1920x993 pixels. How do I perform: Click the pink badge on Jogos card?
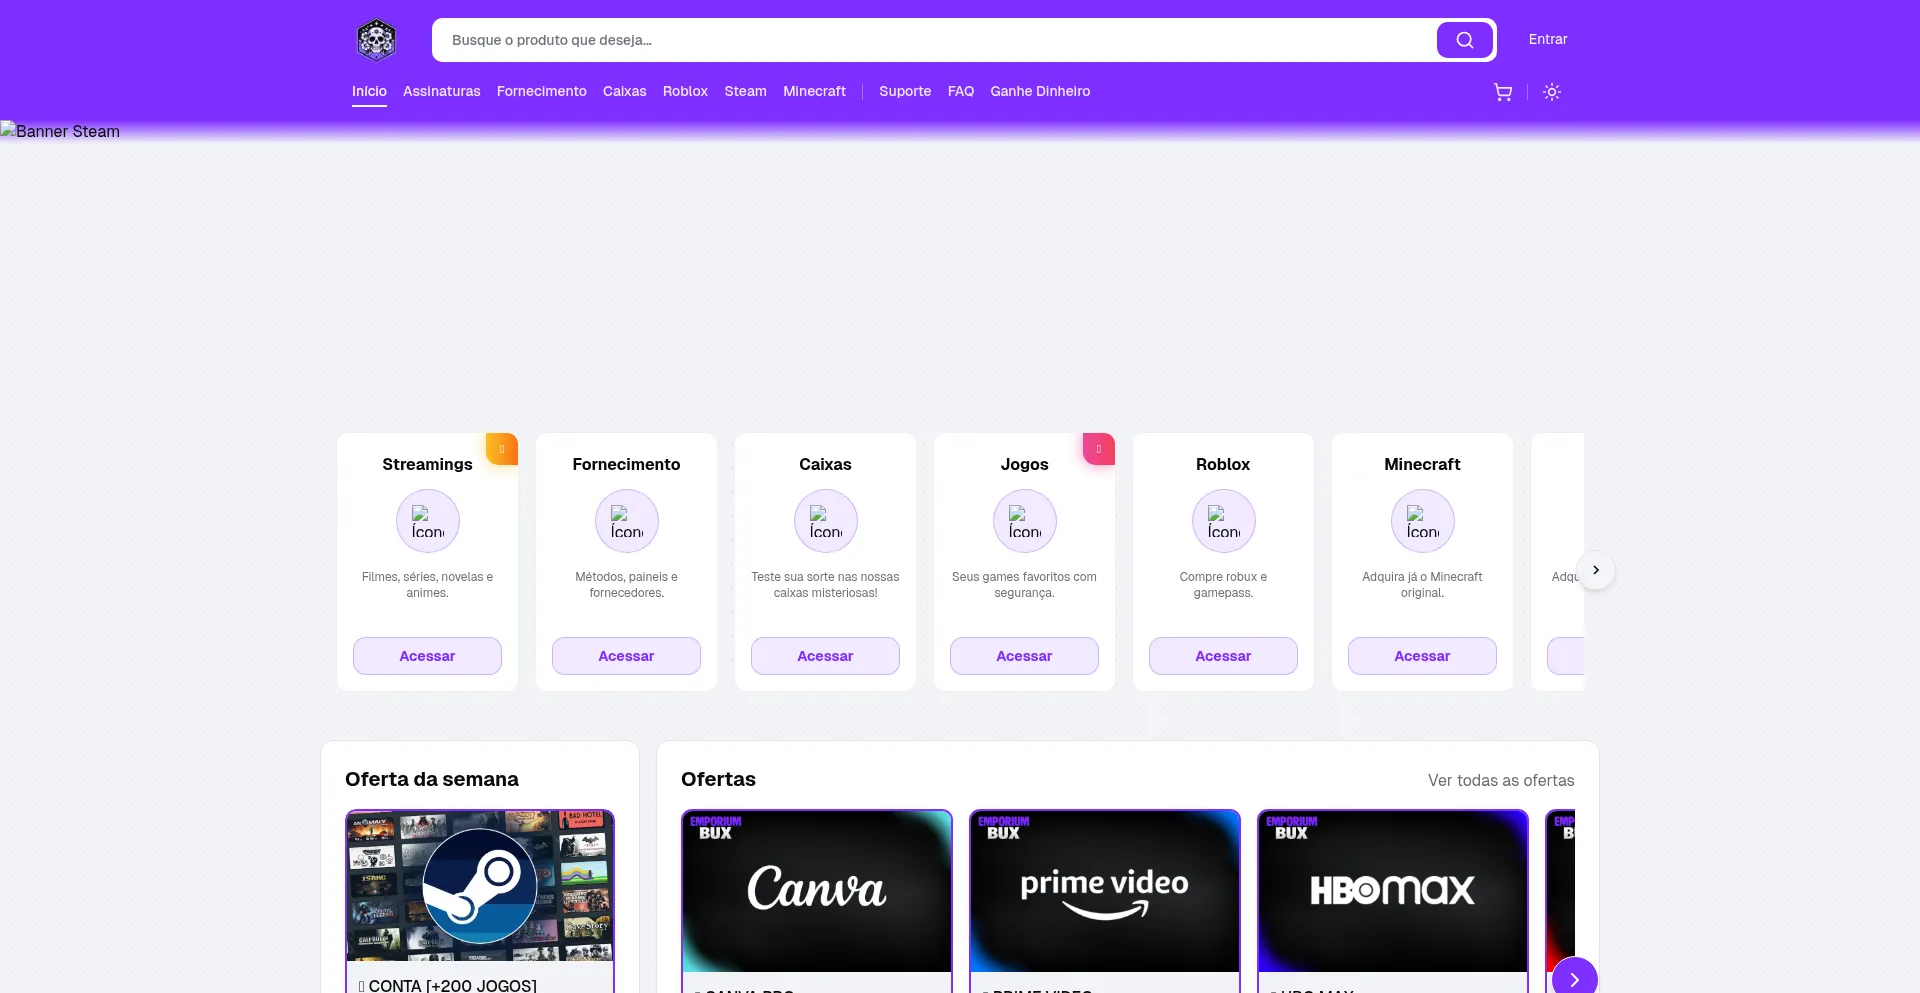coord(1099,449)
